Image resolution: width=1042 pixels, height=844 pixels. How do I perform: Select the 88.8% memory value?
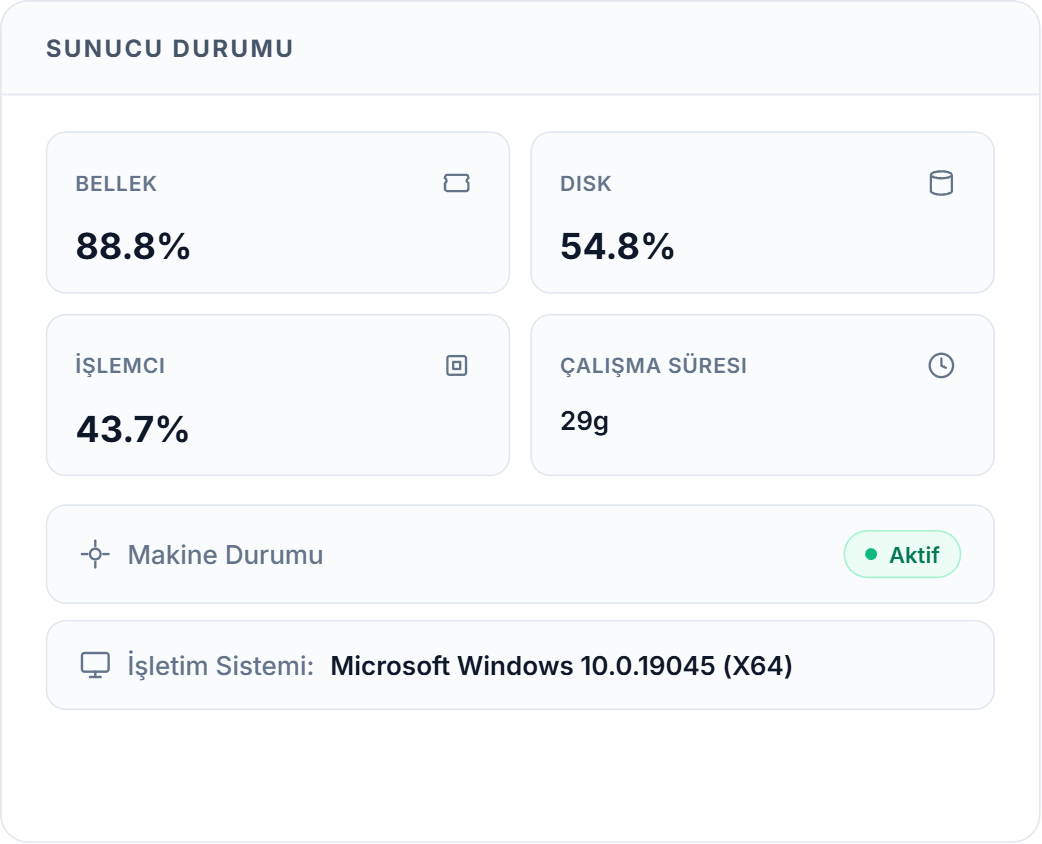point(133,247)
